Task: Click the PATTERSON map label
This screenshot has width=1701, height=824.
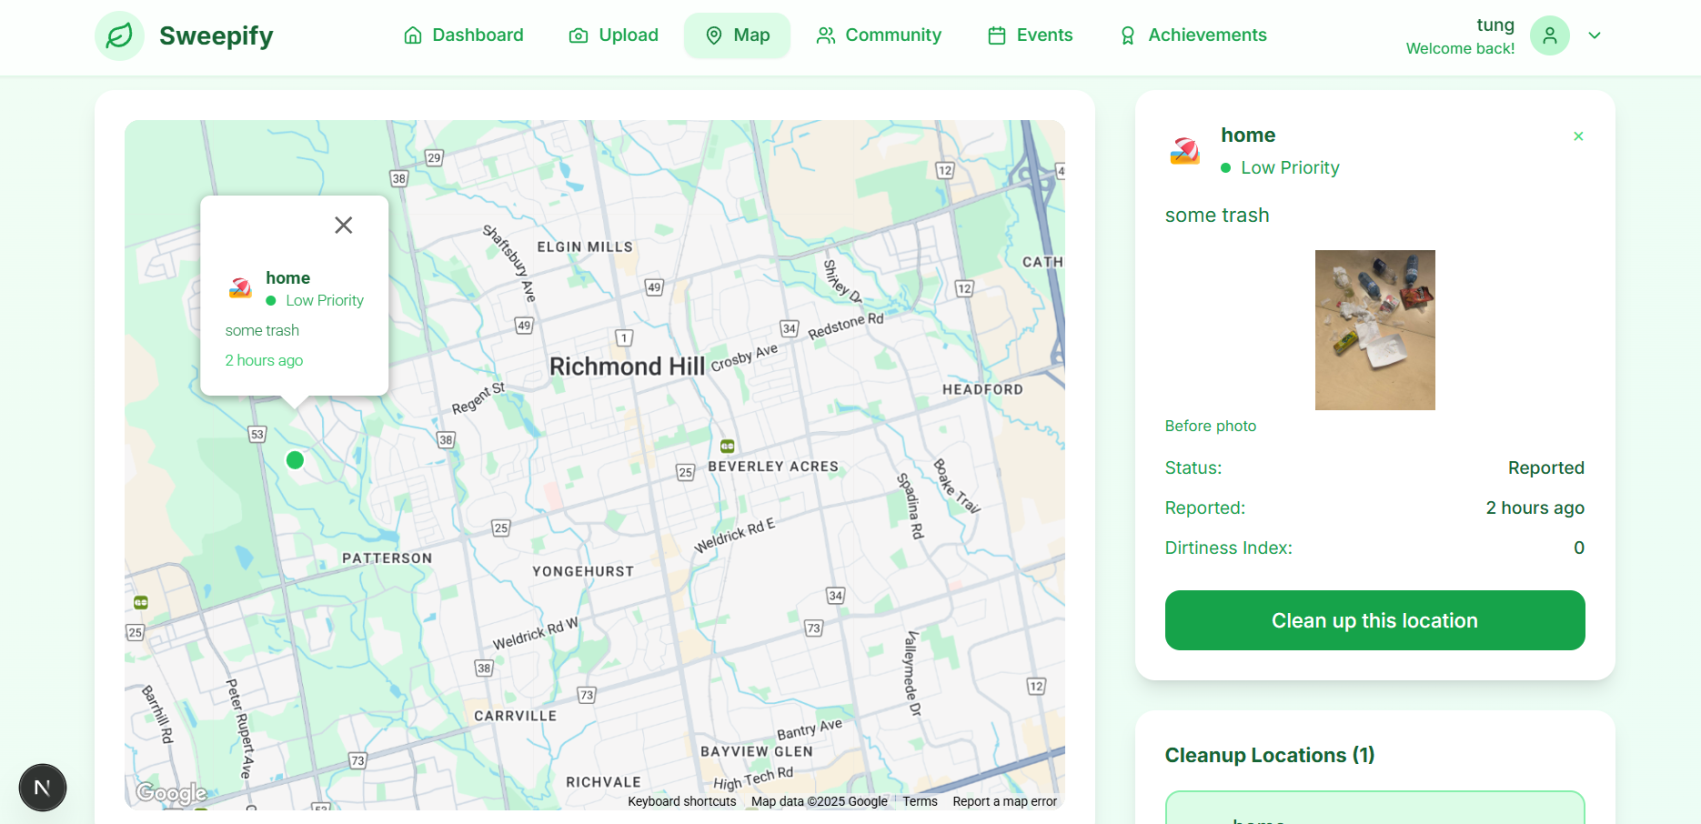Action: pos(387,558)
